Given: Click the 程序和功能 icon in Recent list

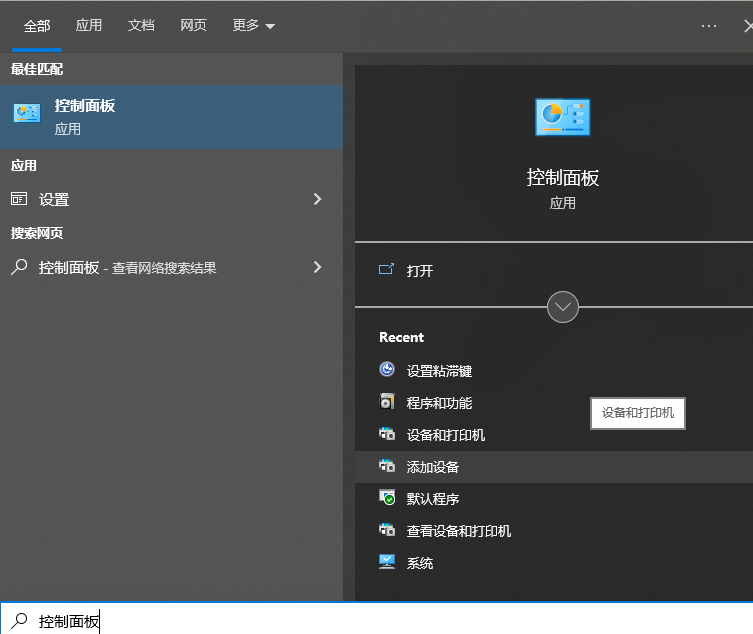Looking at the screenshot, I should coord(388,402).
